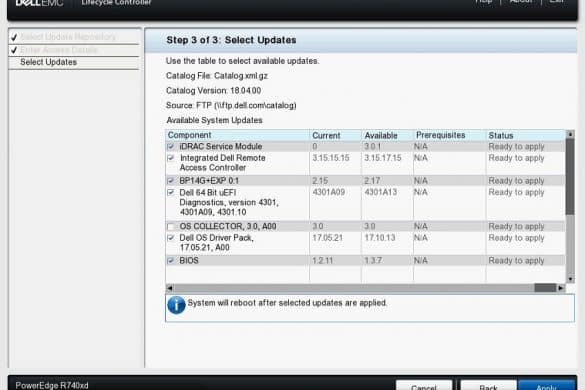Click the blue information icon

(176, 305)
